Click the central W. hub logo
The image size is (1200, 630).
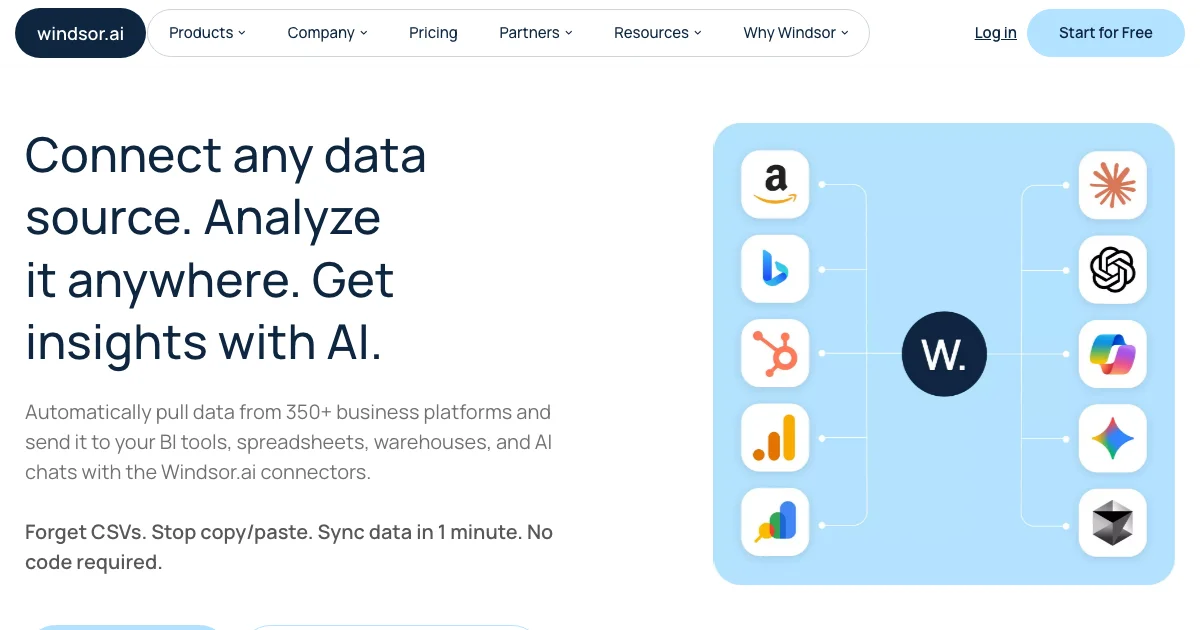coord(944,354)
